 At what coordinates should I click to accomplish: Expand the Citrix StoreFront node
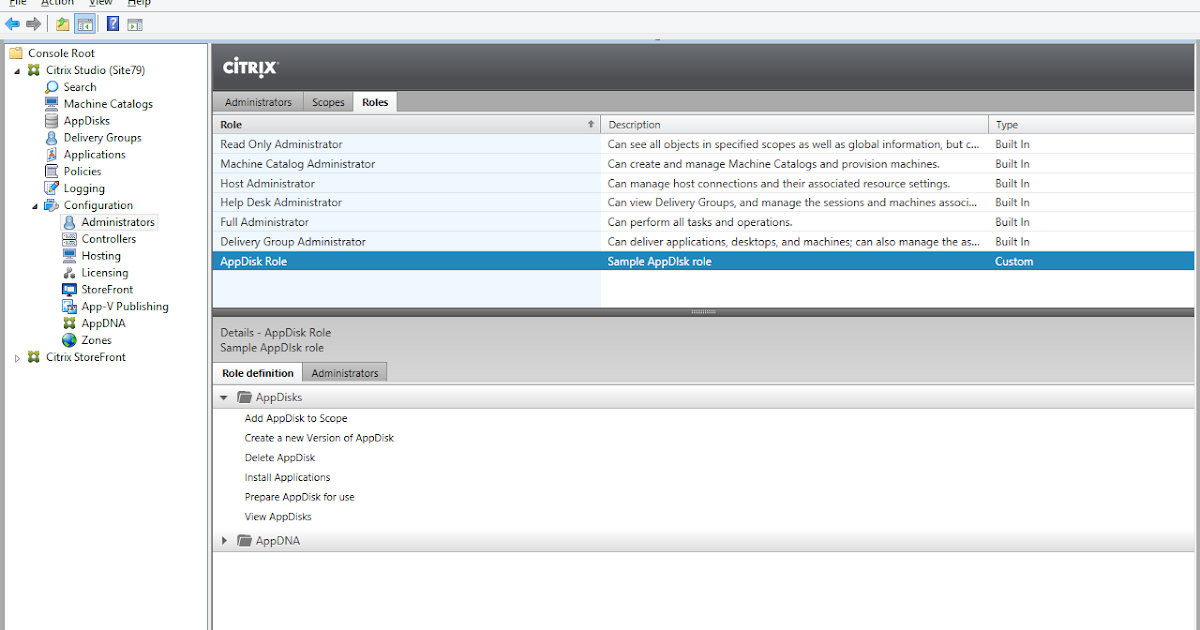[16, 357]
